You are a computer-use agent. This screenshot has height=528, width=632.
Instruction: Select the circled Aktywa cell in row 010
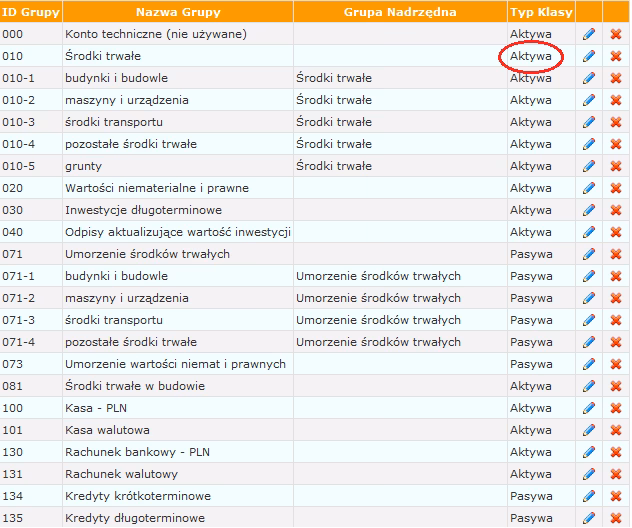[x=530, y=56]
